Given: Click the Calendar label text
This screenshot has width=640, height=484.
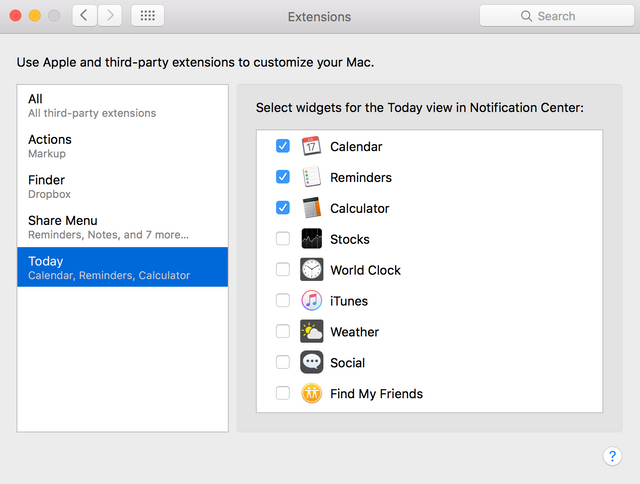Looking at the screenshot, I should (x=356, y=147).
